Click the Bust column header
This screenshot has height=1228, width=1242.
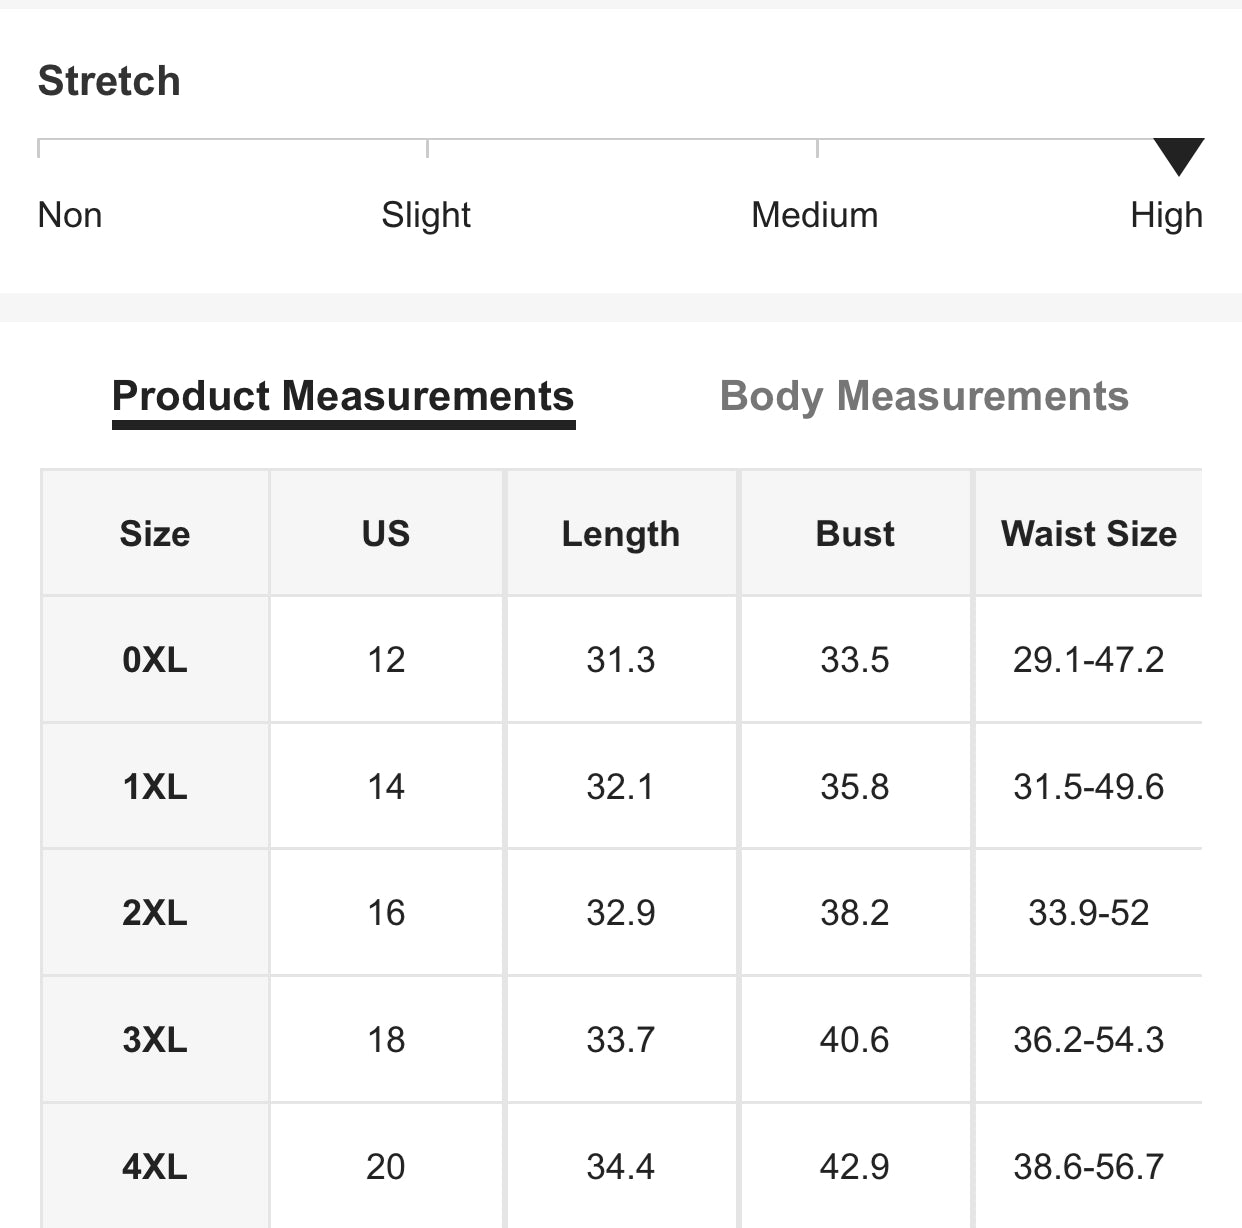click(855, 534)
